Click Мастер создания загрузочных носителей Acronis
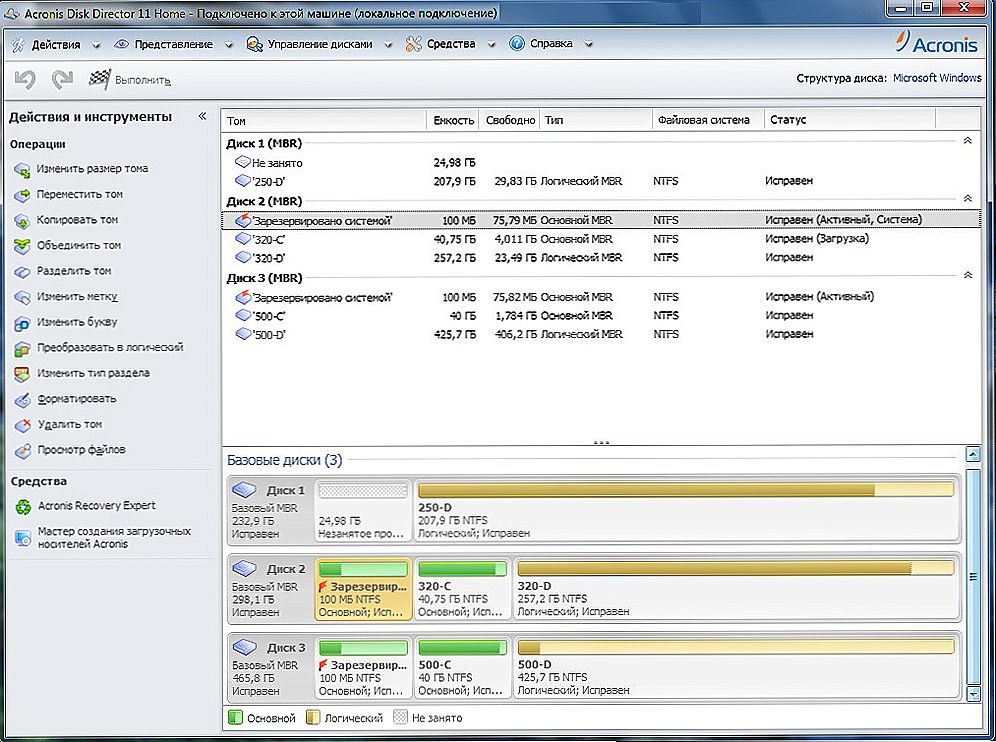The height and width of the screenshot is (742, 996). 114,537
